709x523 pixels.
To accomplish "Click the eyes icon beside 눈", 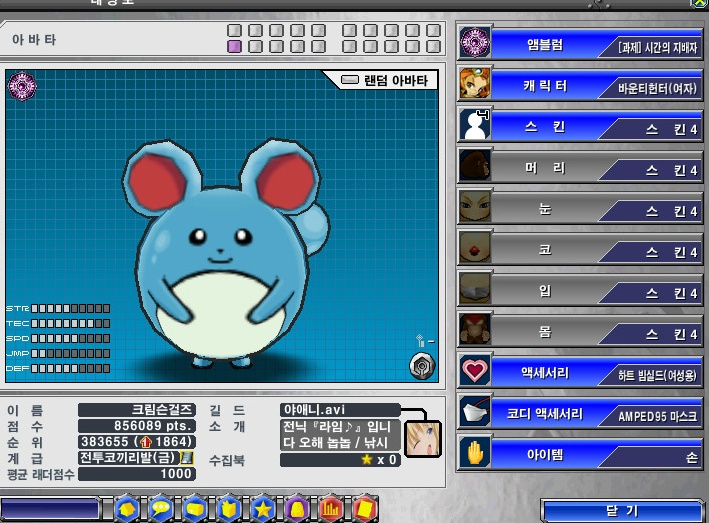I will click(x=475, y=207).
